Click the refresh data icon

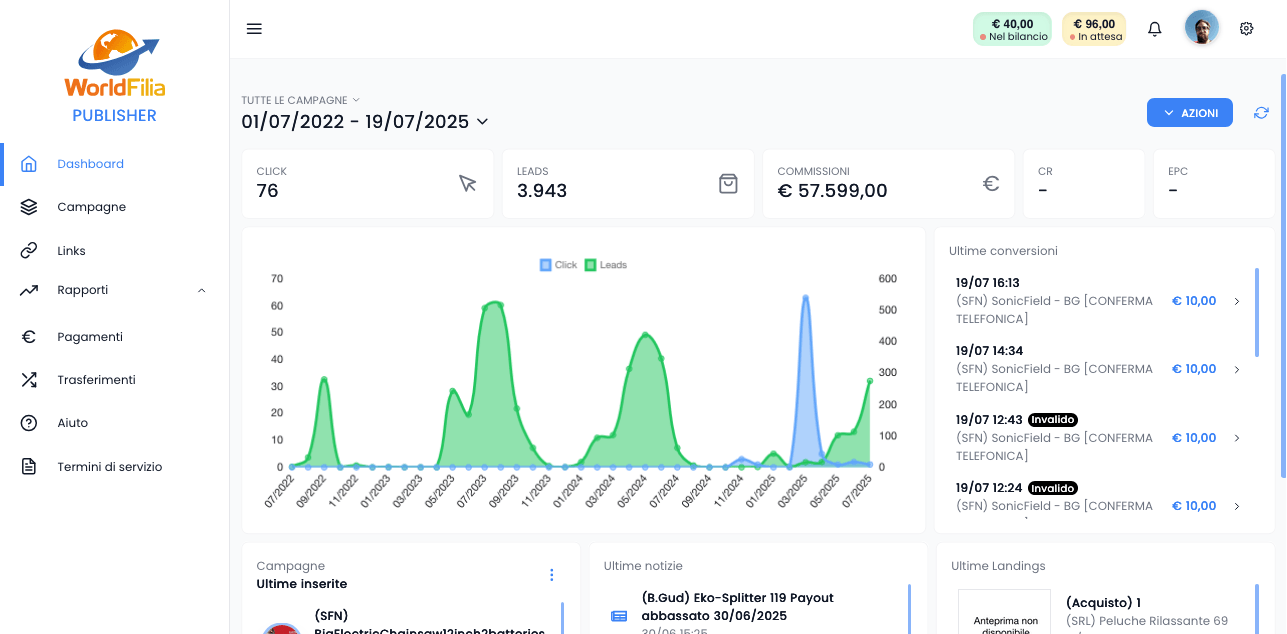[1261, 113]
